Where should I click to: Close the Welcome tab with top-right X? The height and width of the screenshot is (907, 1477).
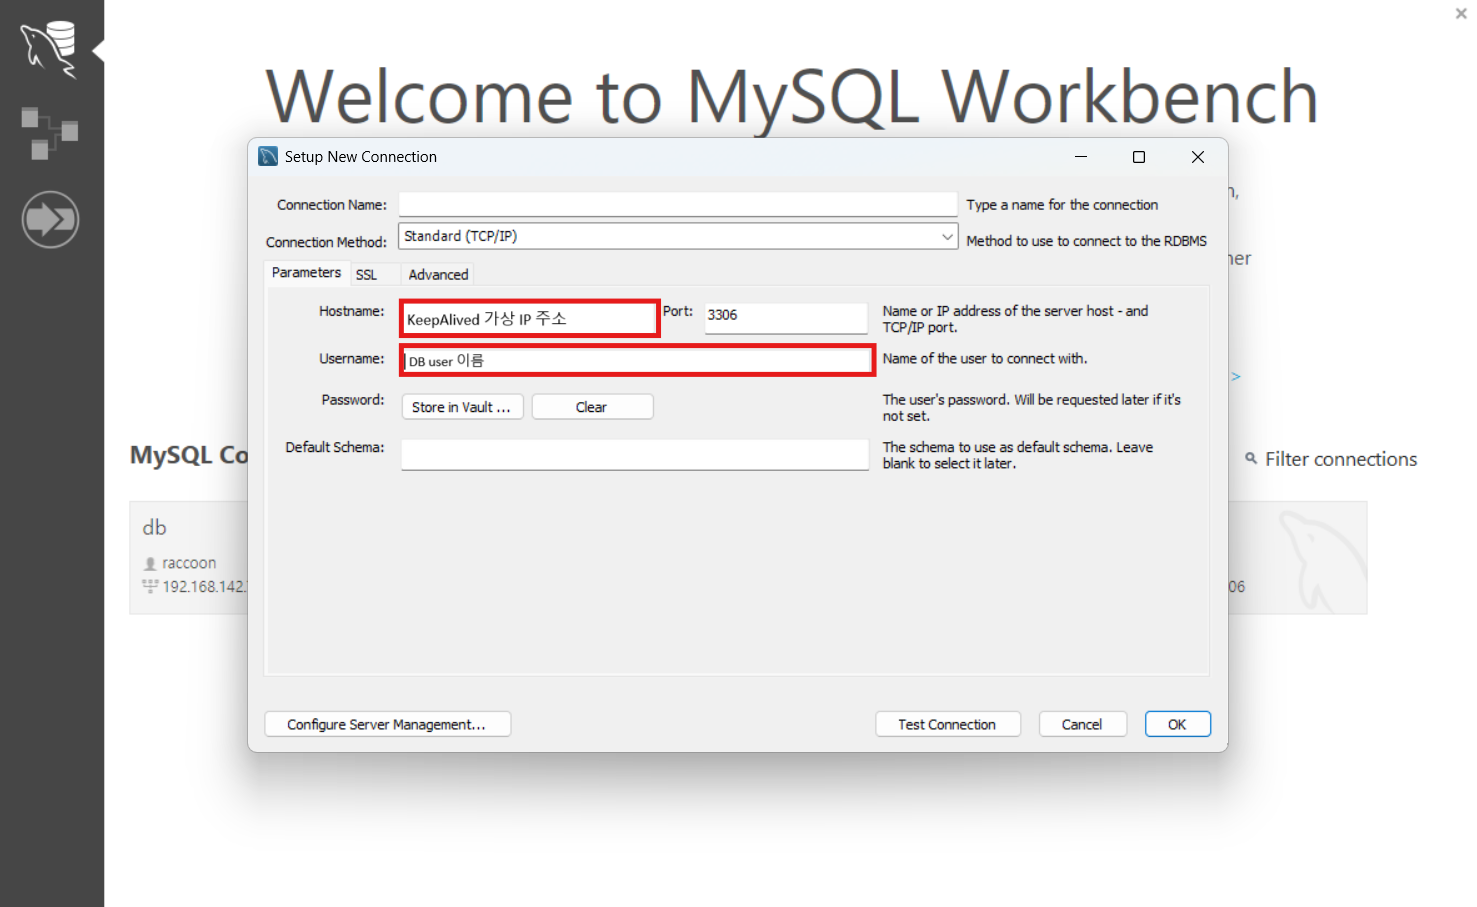coord(1461,14)
